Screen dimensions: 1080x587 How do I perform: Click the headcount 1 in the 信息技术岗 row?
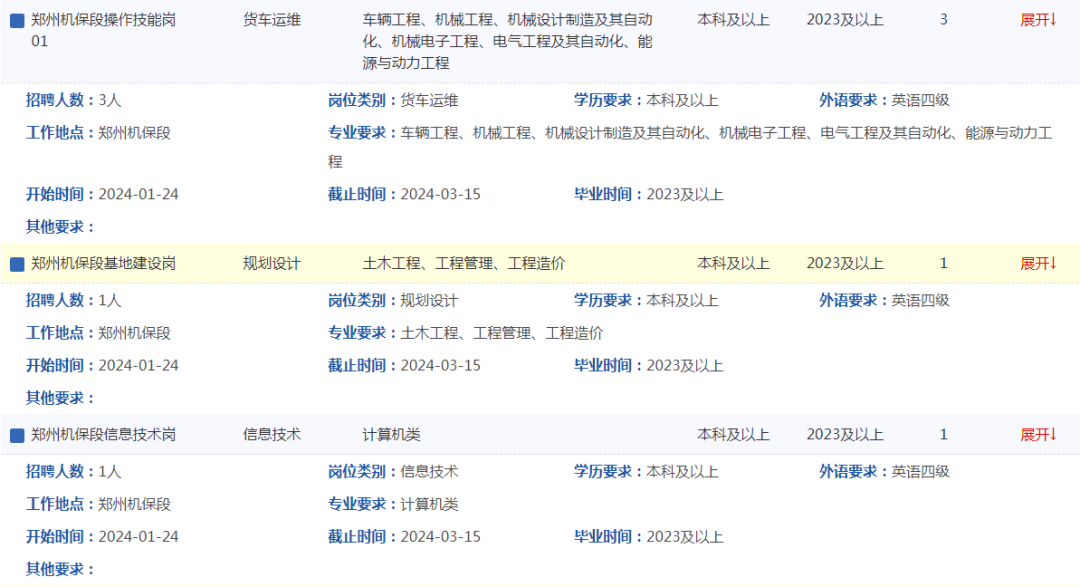[x=944, y=434]
